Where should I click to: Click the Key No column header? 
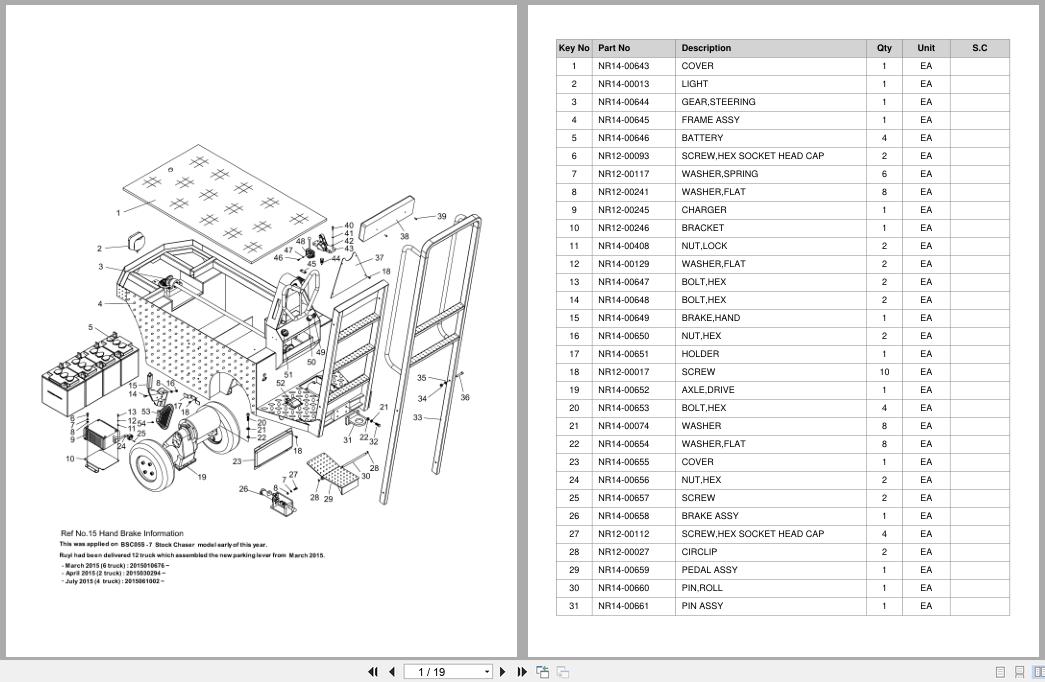[x=574, y=48]
